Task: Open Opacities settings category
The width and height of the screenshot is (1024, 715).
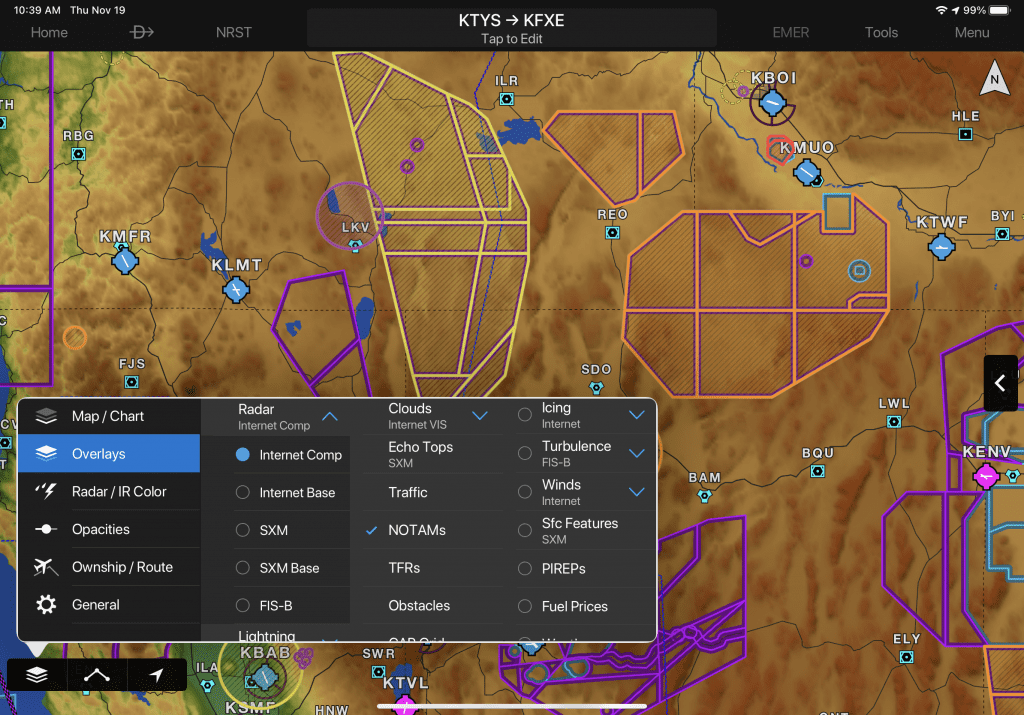Action: pyautogui.click(x=109, y=530)
